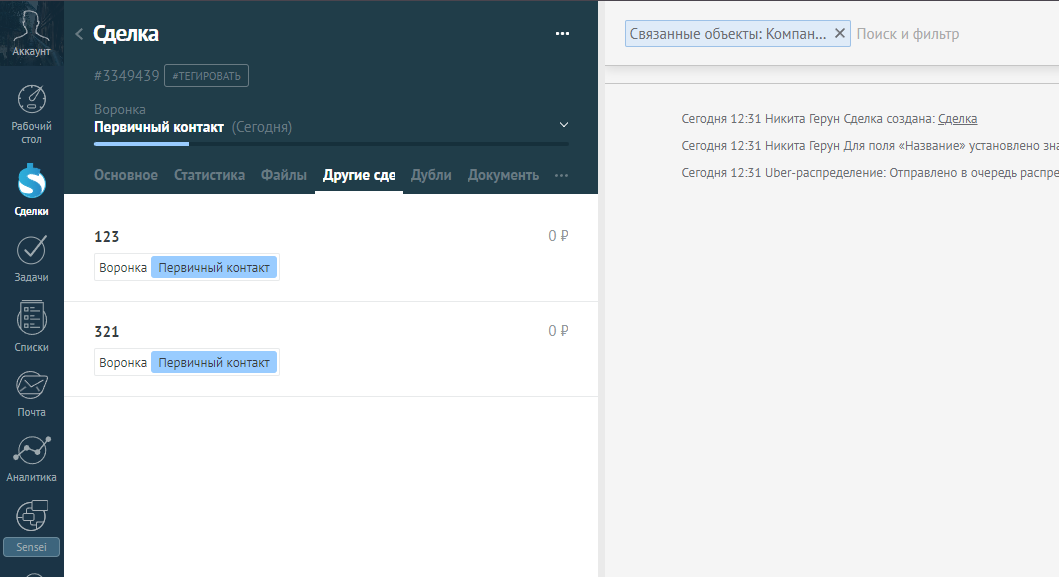1059x577 pixels.
Task: Switch to the Основное tab
Action: (x=126, y=175)
